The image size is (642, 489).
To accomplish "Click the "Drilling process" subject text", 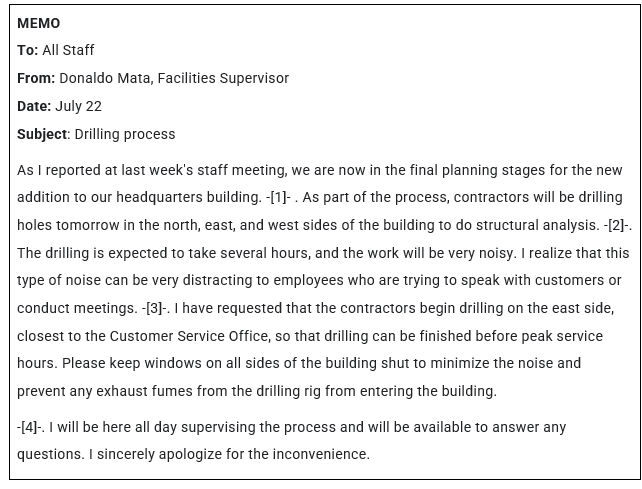I will click(125, 134).
